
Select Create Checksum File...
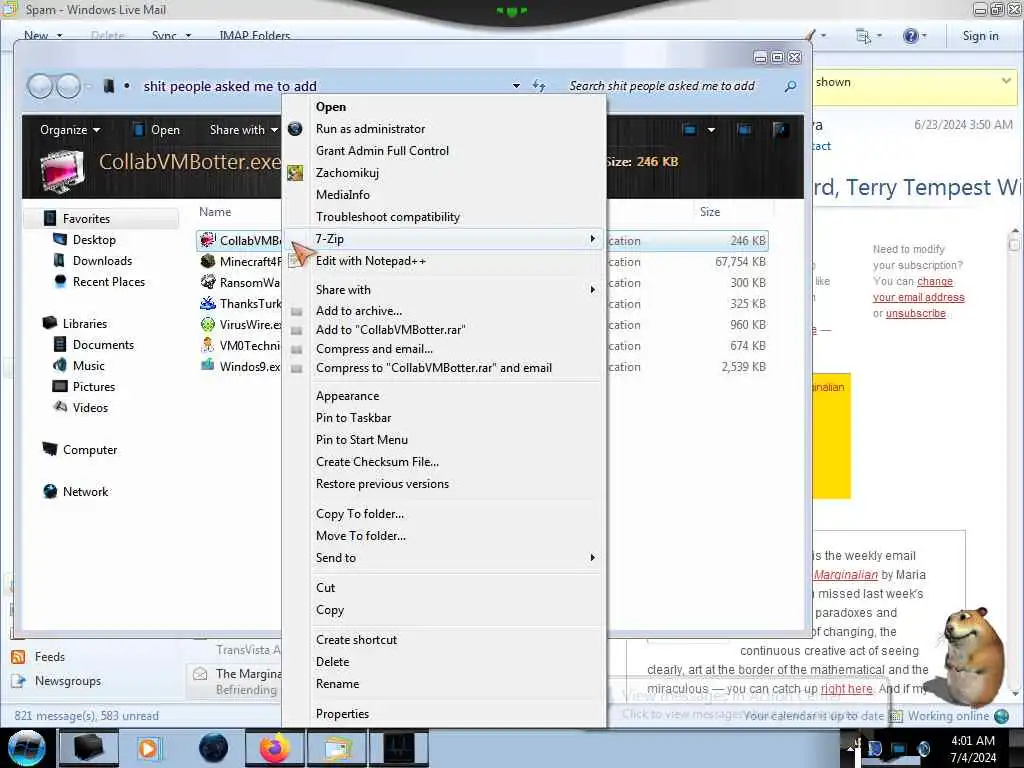tap(377, 462)
